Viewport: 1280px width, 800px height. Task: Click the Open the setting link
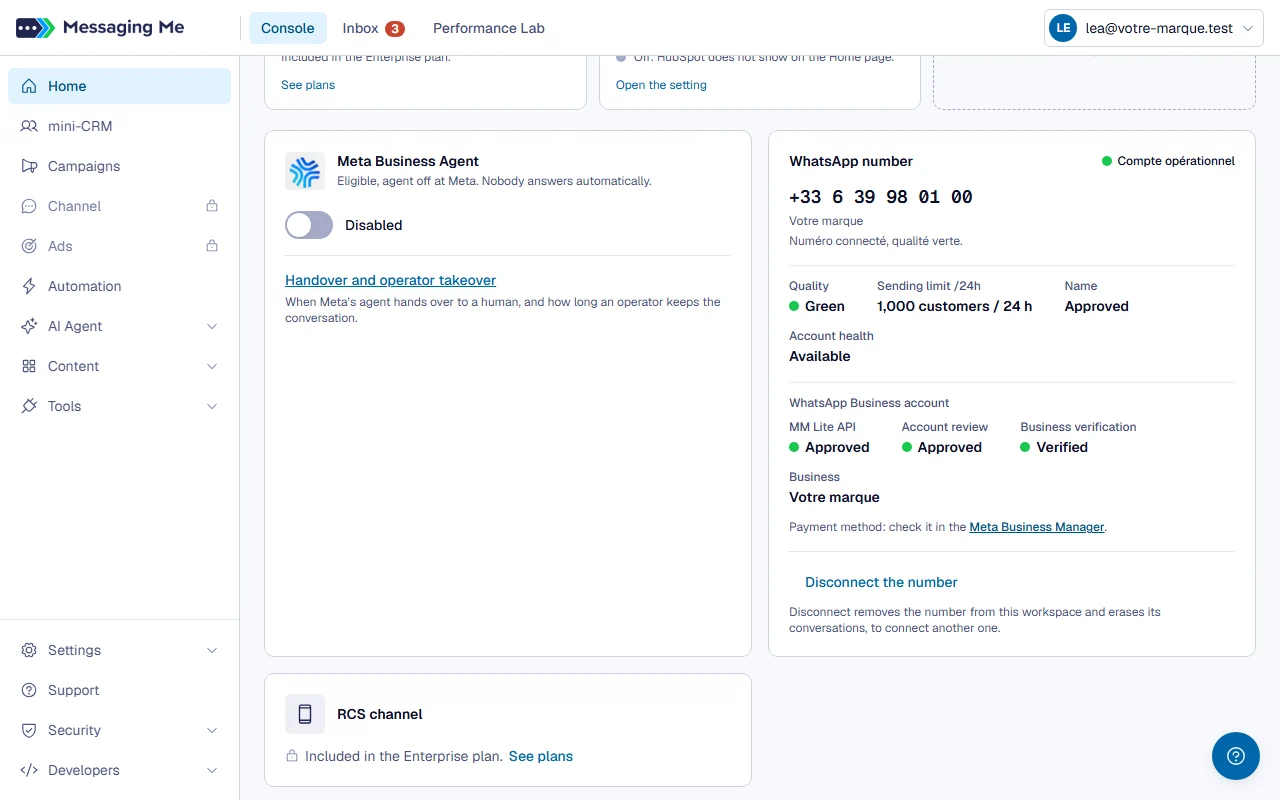[661, 85]
